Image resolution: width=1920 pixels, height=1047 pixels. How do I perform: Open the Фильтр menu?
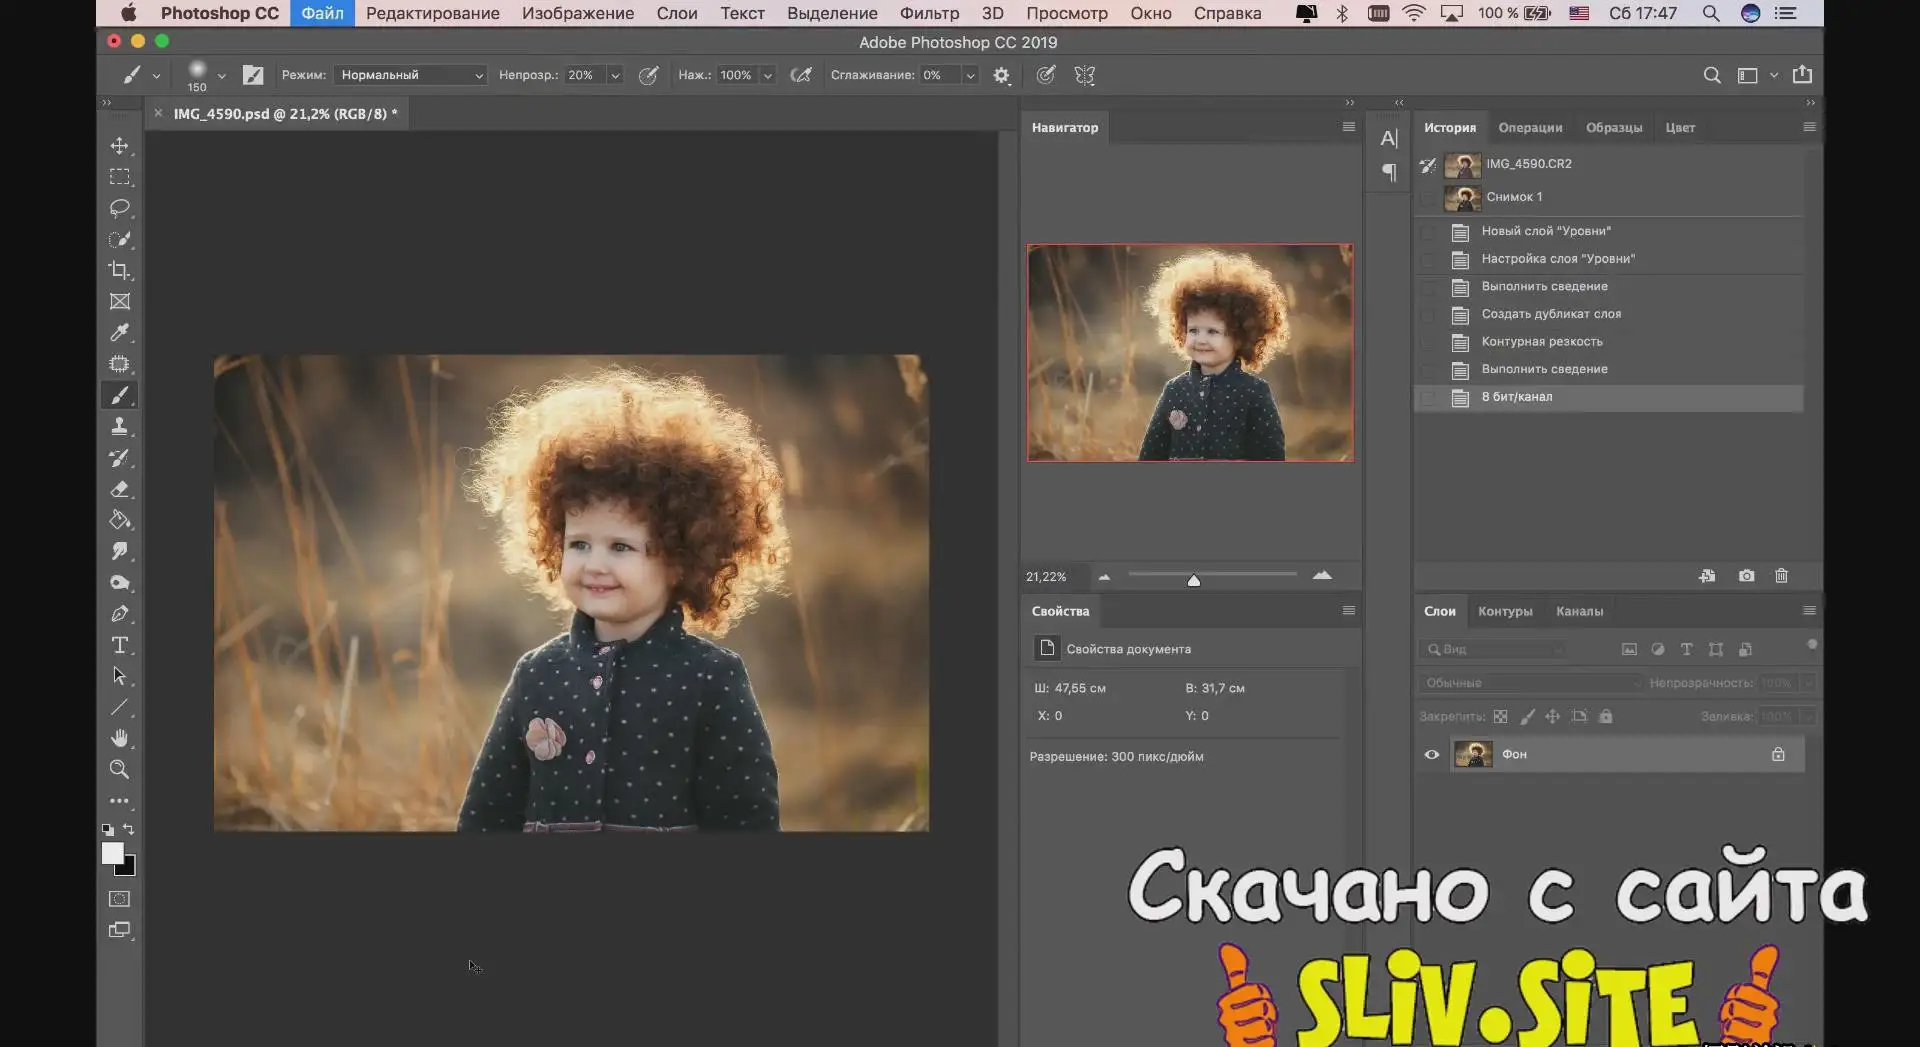pos(929,13)
